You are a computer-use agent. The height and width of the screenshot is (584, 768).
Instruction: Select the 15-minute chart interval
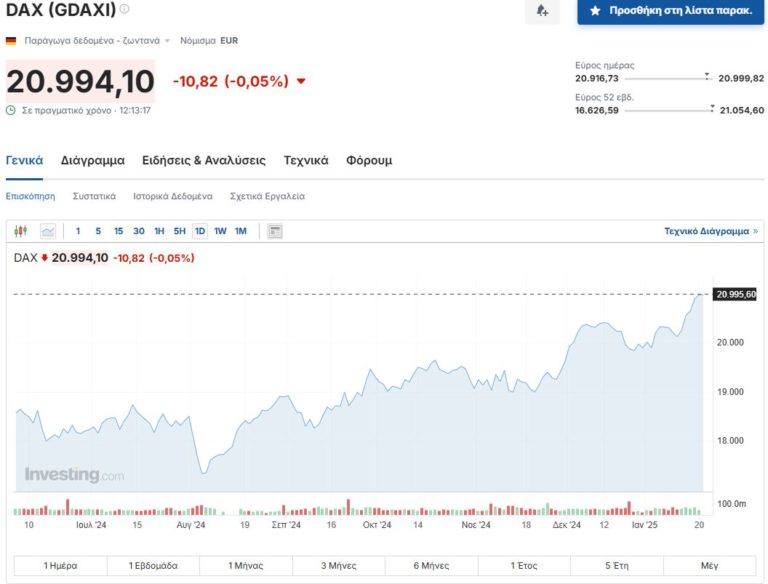[x=118, y=231]
